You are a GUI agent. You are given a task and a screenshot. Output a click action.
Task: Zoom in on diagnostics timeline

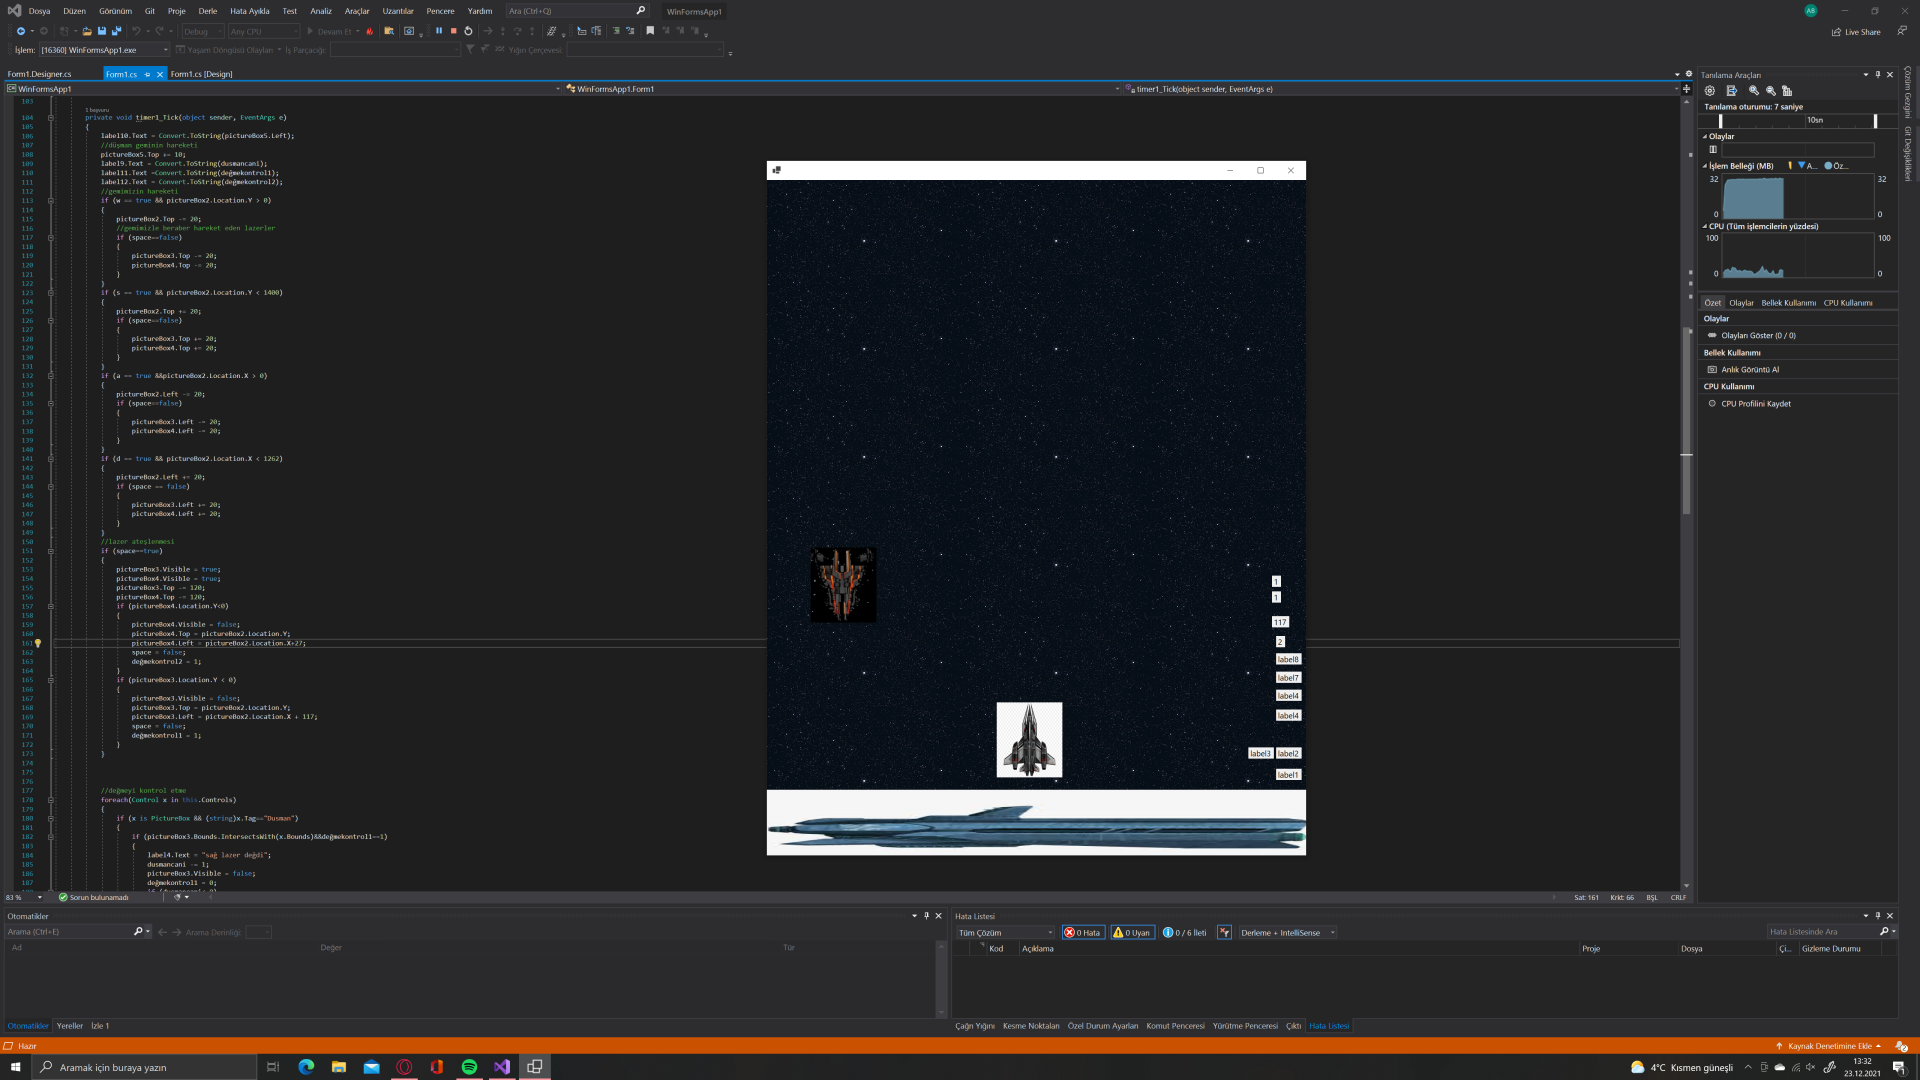[1753, 90]
